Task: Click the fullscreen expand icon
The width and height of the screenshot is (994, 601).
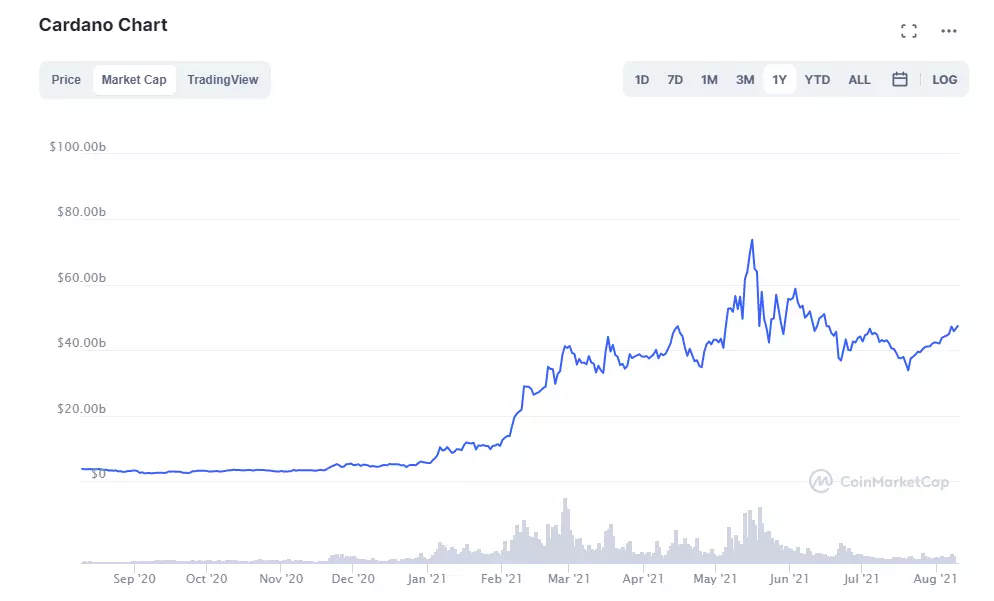Action: tap(909, 30)
